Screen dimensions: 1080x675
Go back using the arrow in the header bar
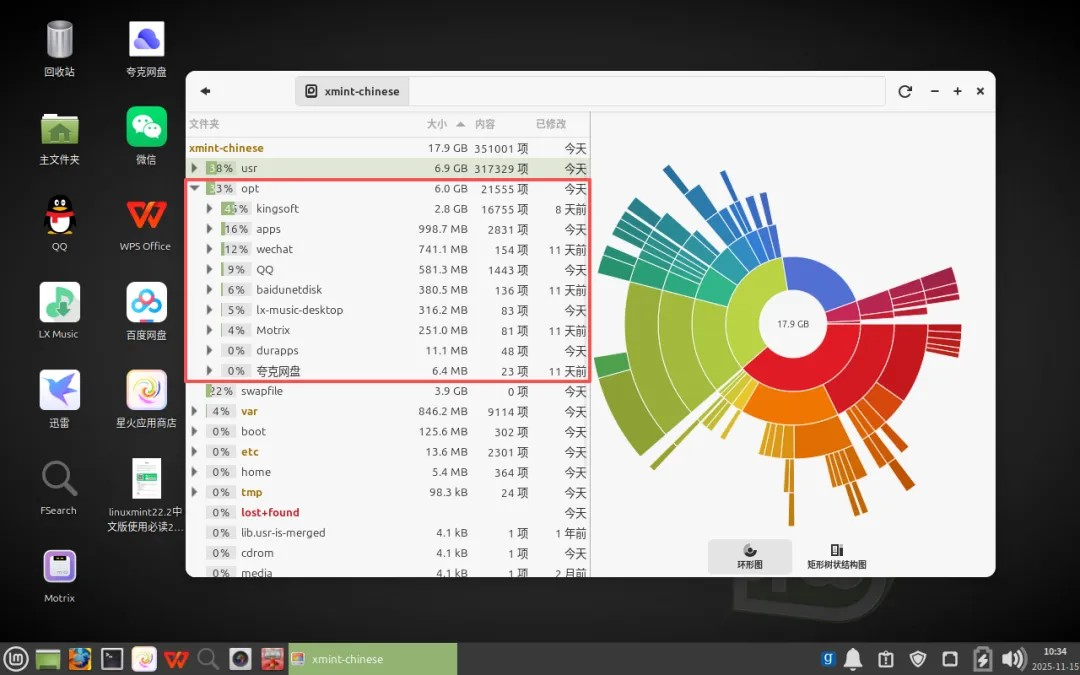point(205,91)
